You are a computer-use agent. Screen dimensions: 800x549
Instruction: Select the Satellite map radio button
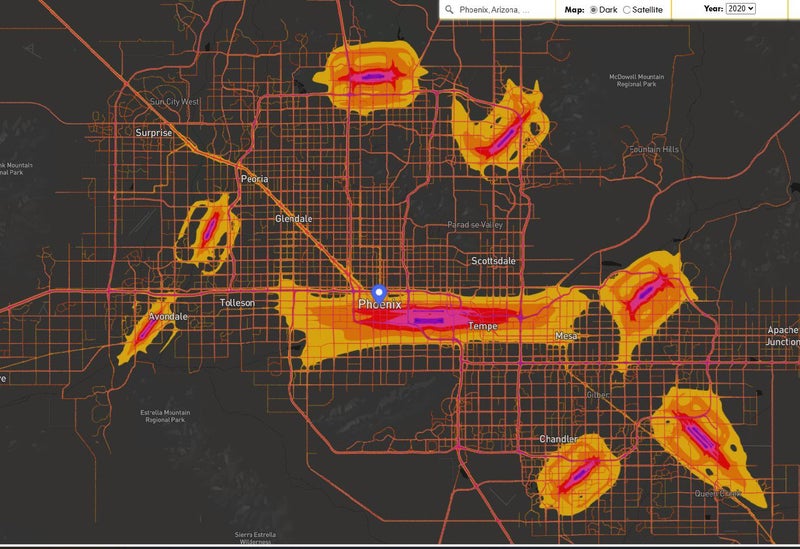click(627, 9)
